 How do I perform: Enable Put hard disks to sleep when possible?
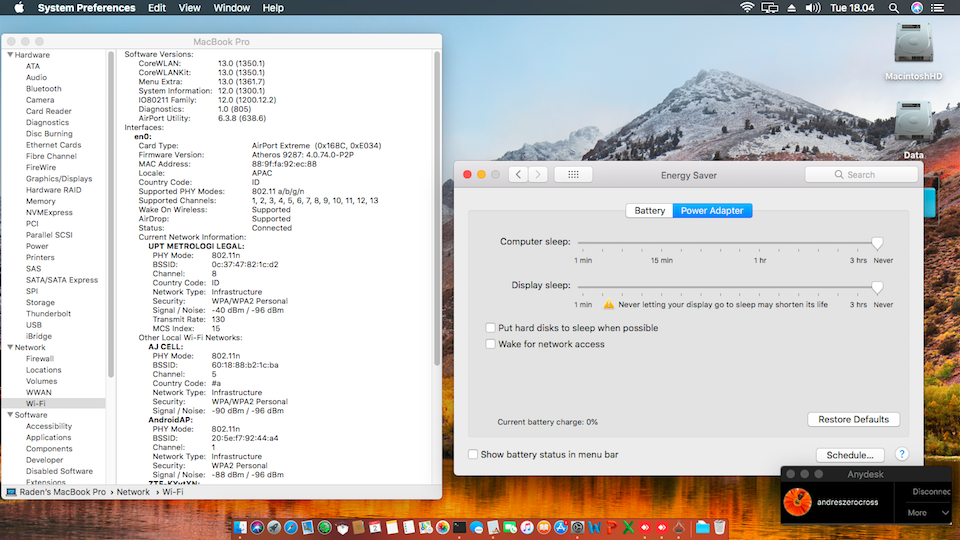(490, 328)
